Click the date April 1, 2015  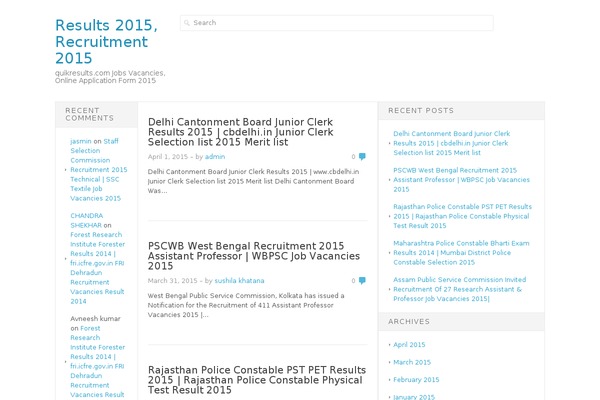[x=168, y=157]
